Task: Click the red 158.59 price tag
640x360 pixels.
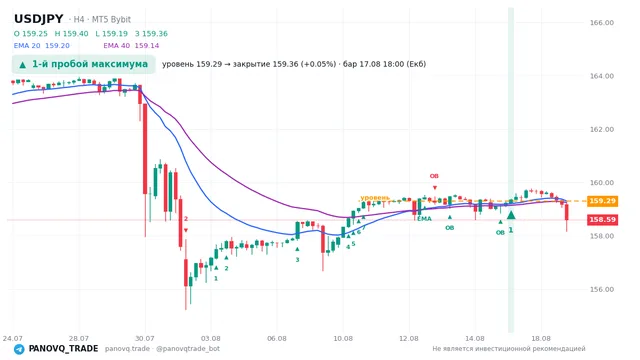Action: click(x=602, y=220)
